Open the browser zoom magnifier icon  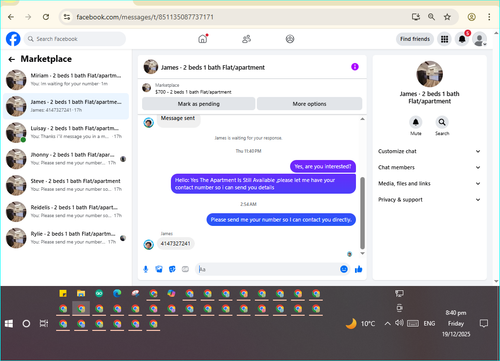(431, 17)
